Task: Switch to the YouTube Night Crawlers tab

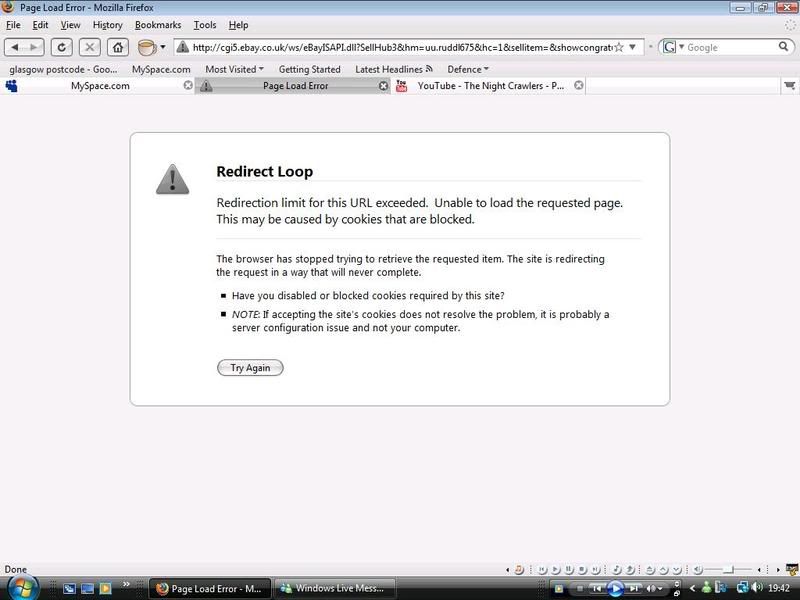Action: point(490,86)
